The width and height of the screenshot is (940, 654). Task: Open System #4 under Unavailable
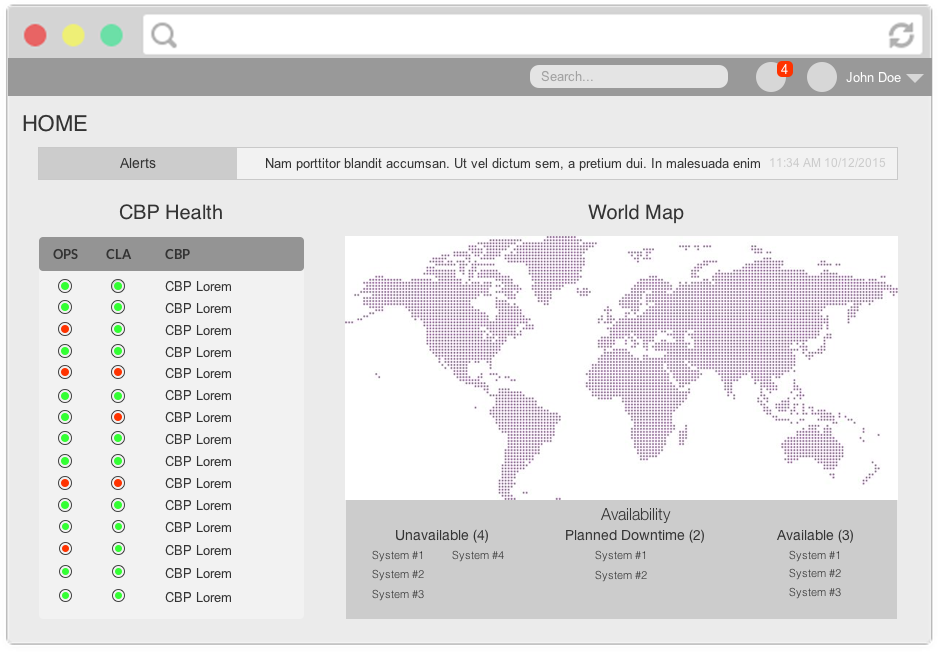(x=478, y=555)
